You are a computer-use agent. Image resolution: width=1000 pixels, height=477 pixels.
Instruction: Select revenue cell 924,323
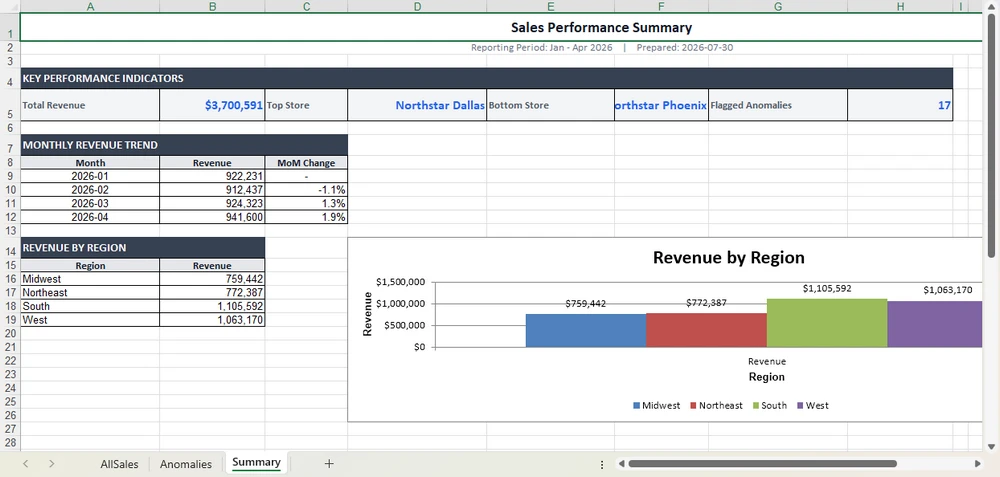[212, 203]
